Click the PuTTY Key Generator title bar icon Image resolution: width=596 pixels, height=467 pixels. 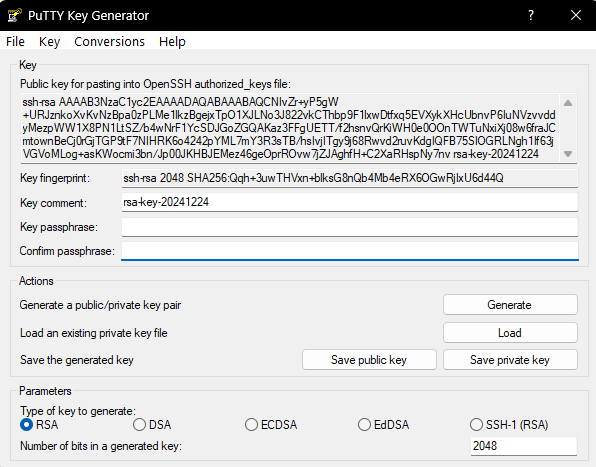click(x=14, y=15)
